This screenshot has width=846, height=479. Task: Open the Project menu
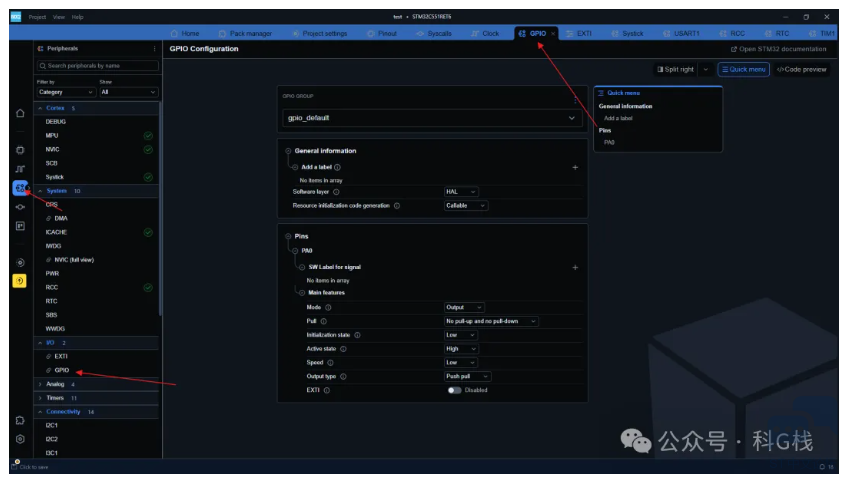(x=37, y=17)
